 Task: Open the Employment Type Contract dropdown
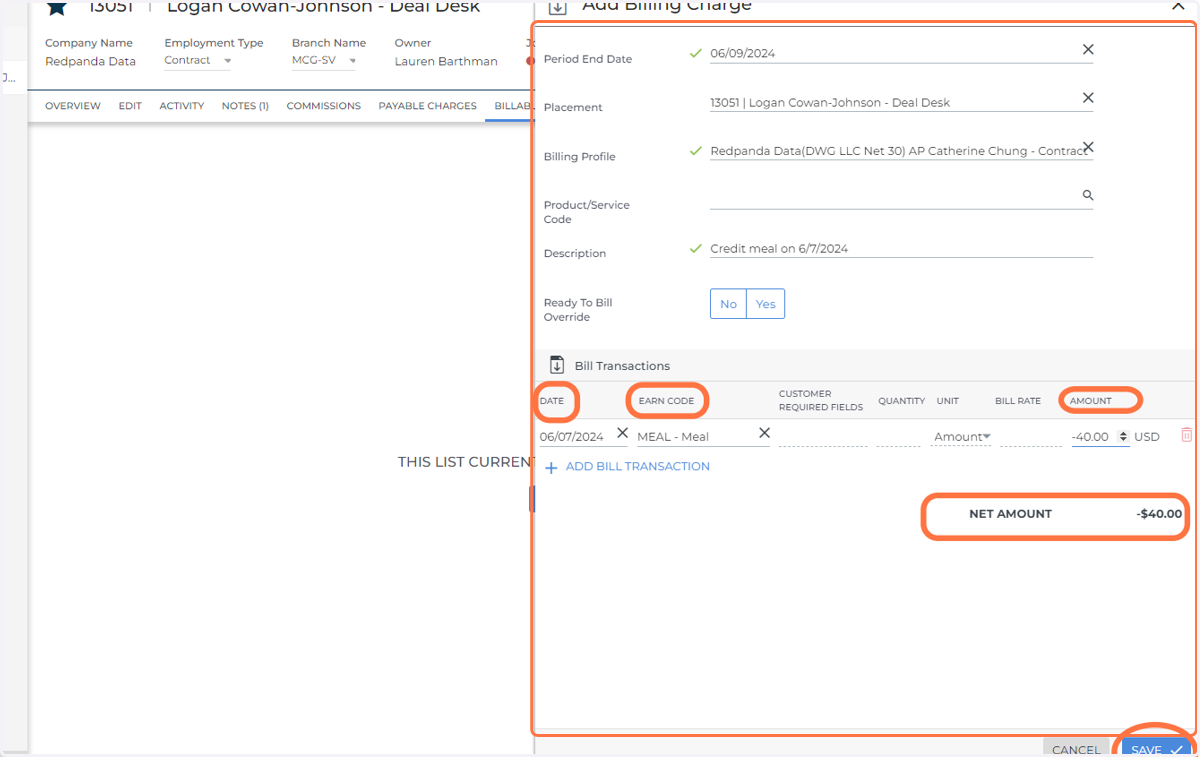point(198,61)
